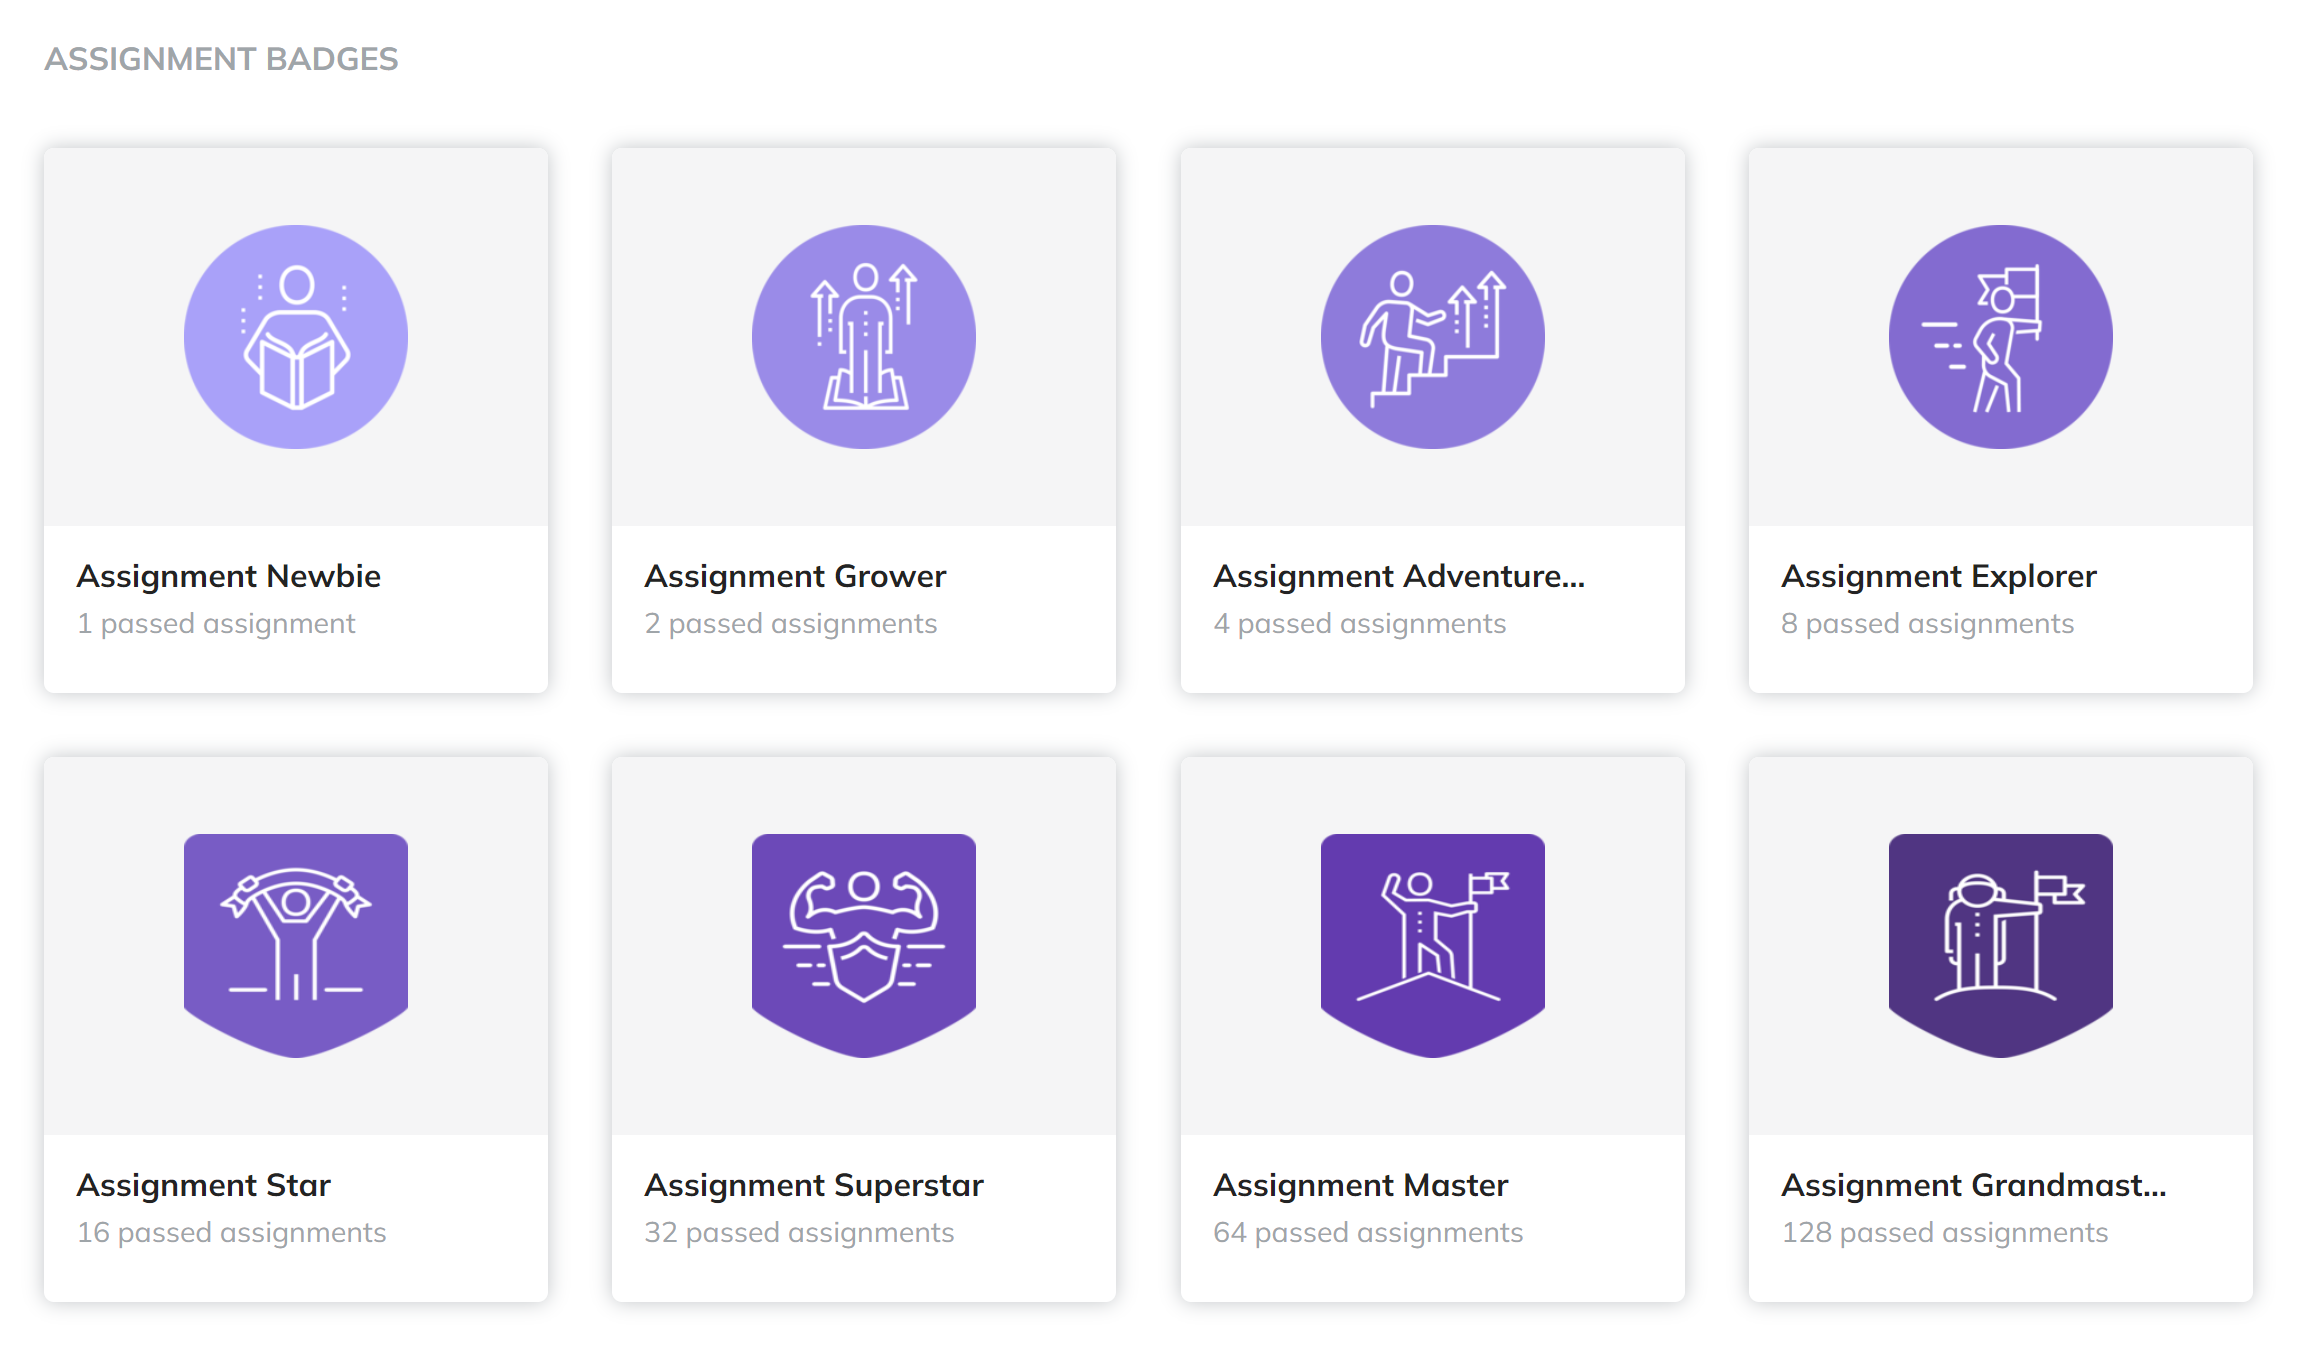Click the Assignment Grower badge icon

(x=864, y=337)
